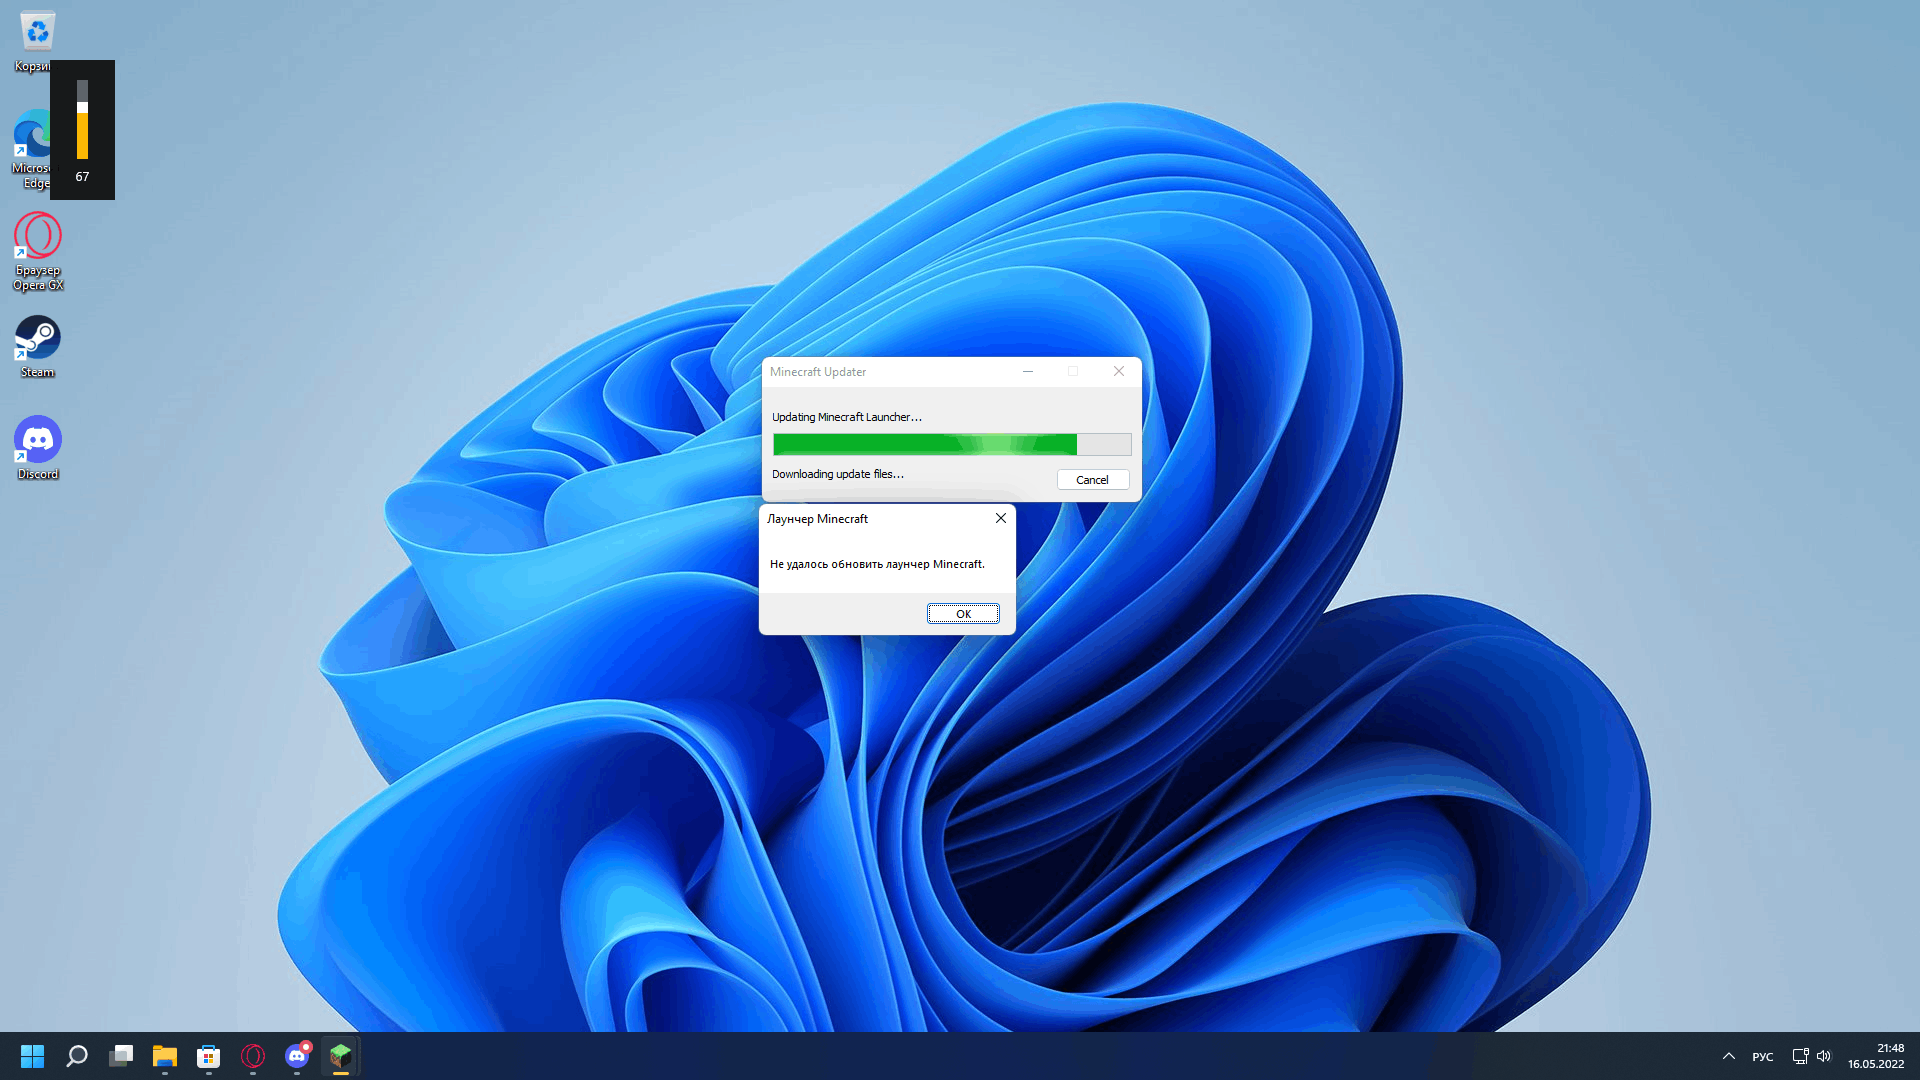Minimize the Minecraft Updater window
Image resolution: width=1920 pixels, height=1080 pixels.
pyautogui.click(x=1027, y=371)
